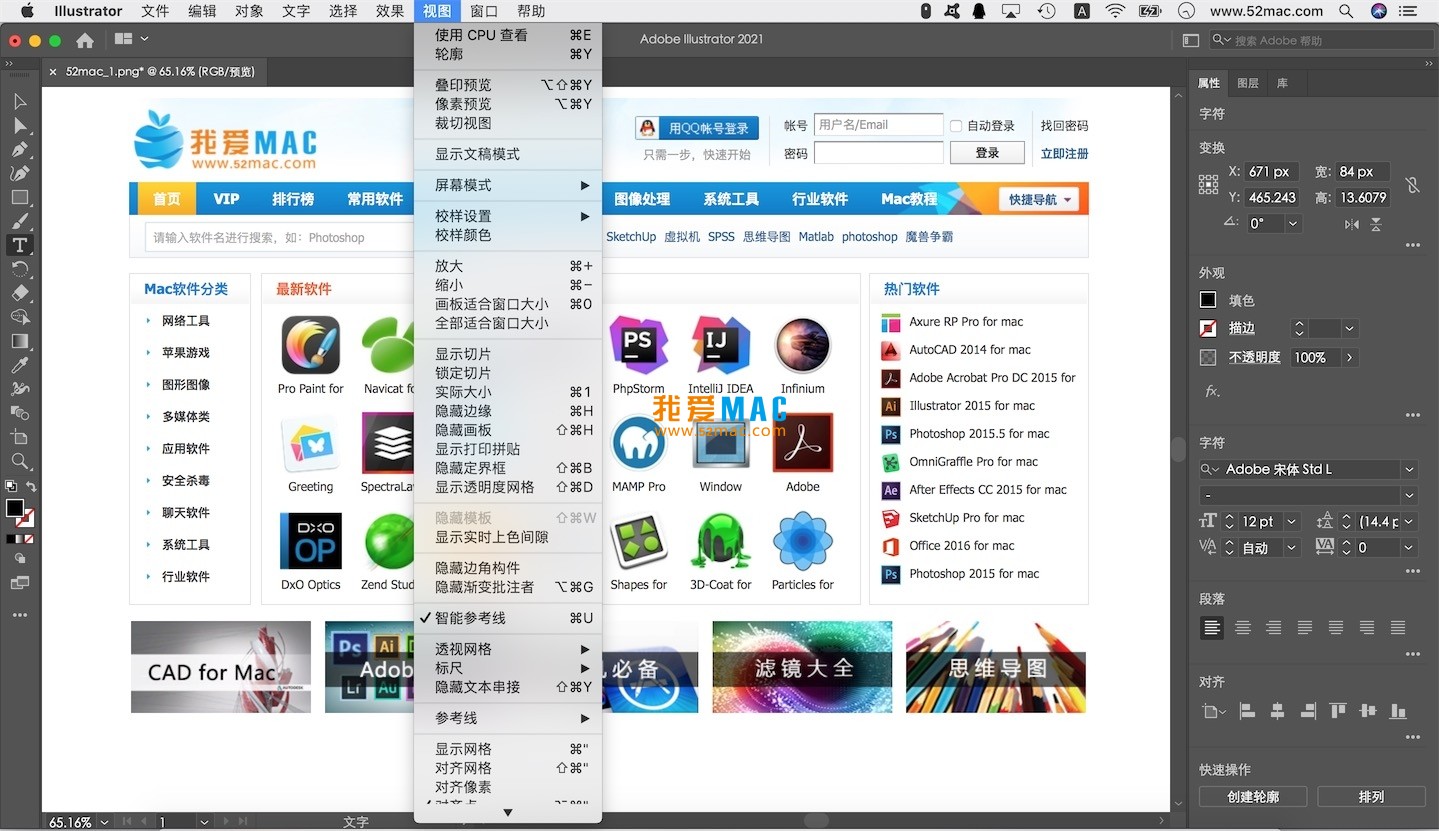Expand the opacity 100% slider arrow
Viewport: 1439px width, 831px height.
(1350, 357)
